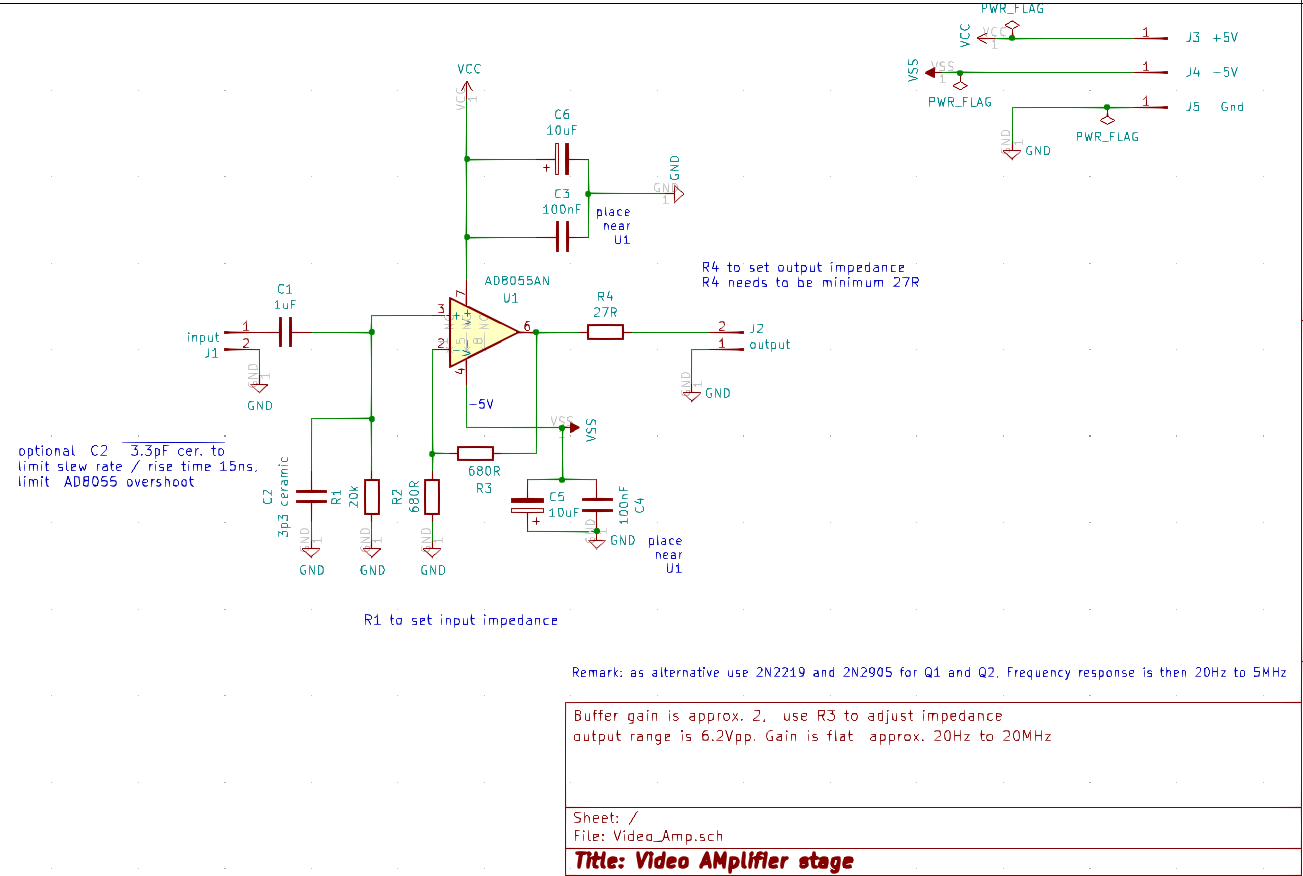
Task: Click the "Sheet: /" title block field
Action: (605, 817)
